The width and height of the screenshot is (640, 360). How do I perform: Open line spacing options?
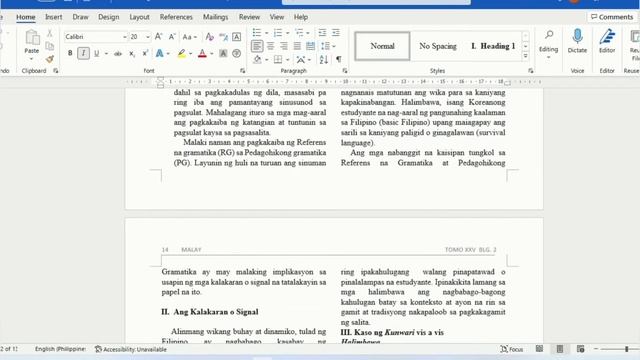[328, 46]
